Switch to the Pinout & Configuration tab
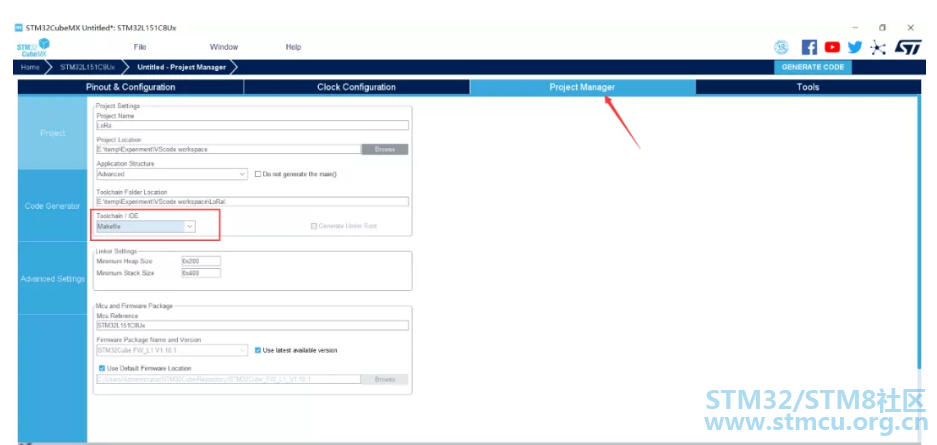Viewport: 937px width, 445px height. [130, 87]
